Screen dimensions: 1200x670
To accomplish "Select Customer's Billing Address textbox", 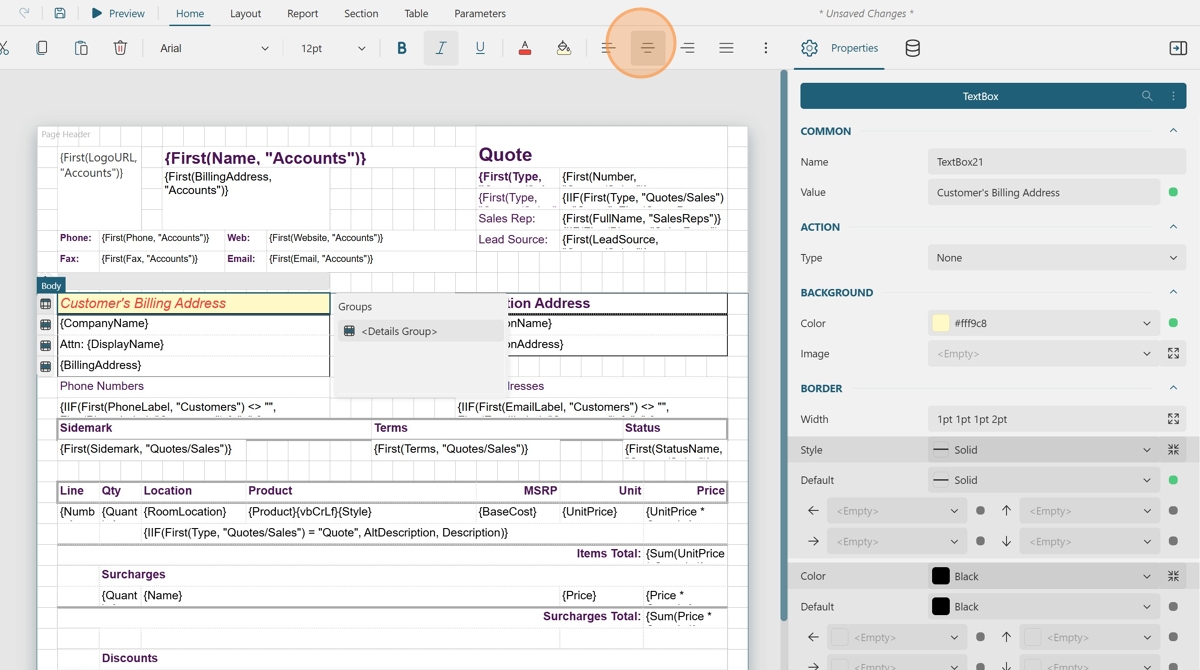I will (193, 303).
